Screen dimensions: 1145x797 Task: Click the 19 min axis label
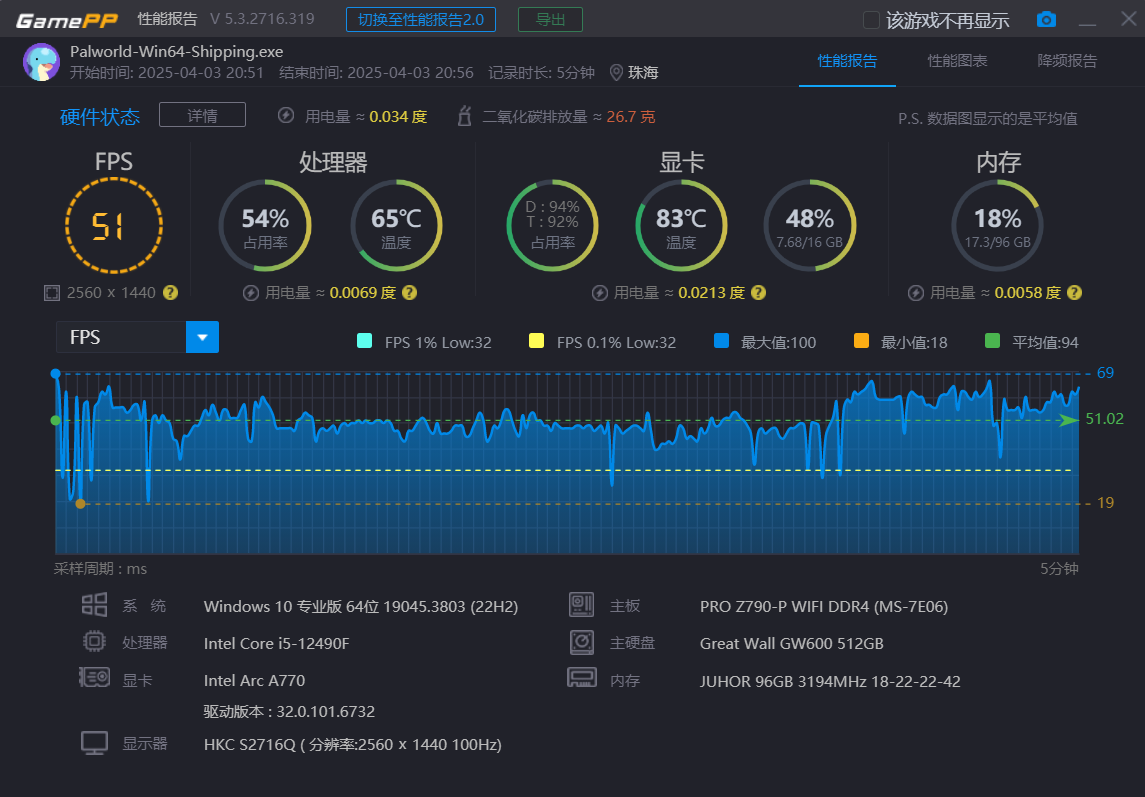coord(1106,503)
